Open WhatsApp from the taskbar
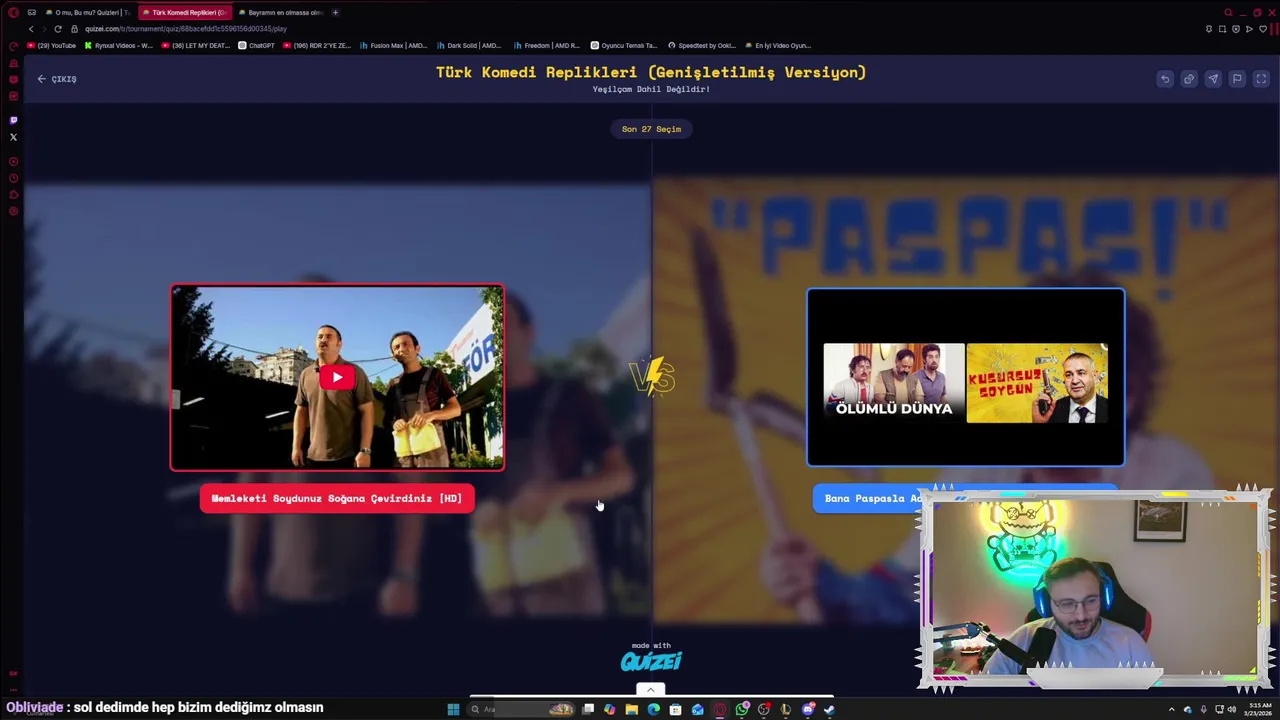Image resolution: width=1280 pixels, height=720 pixels. tap(742, 709)
